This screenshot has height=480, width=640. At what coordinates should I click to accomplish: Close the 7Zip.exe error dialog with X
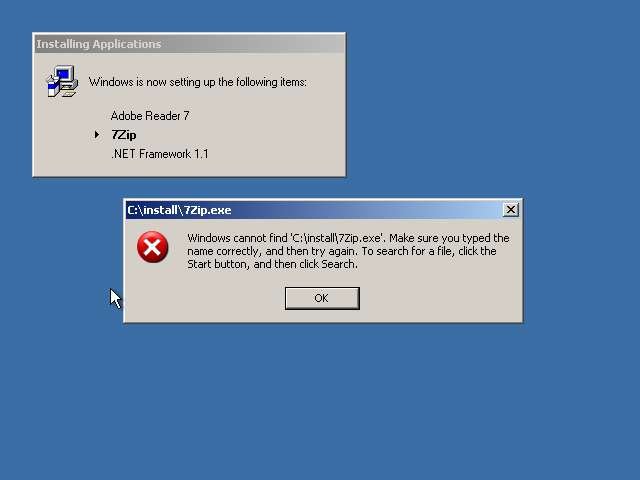click(510, 210)
